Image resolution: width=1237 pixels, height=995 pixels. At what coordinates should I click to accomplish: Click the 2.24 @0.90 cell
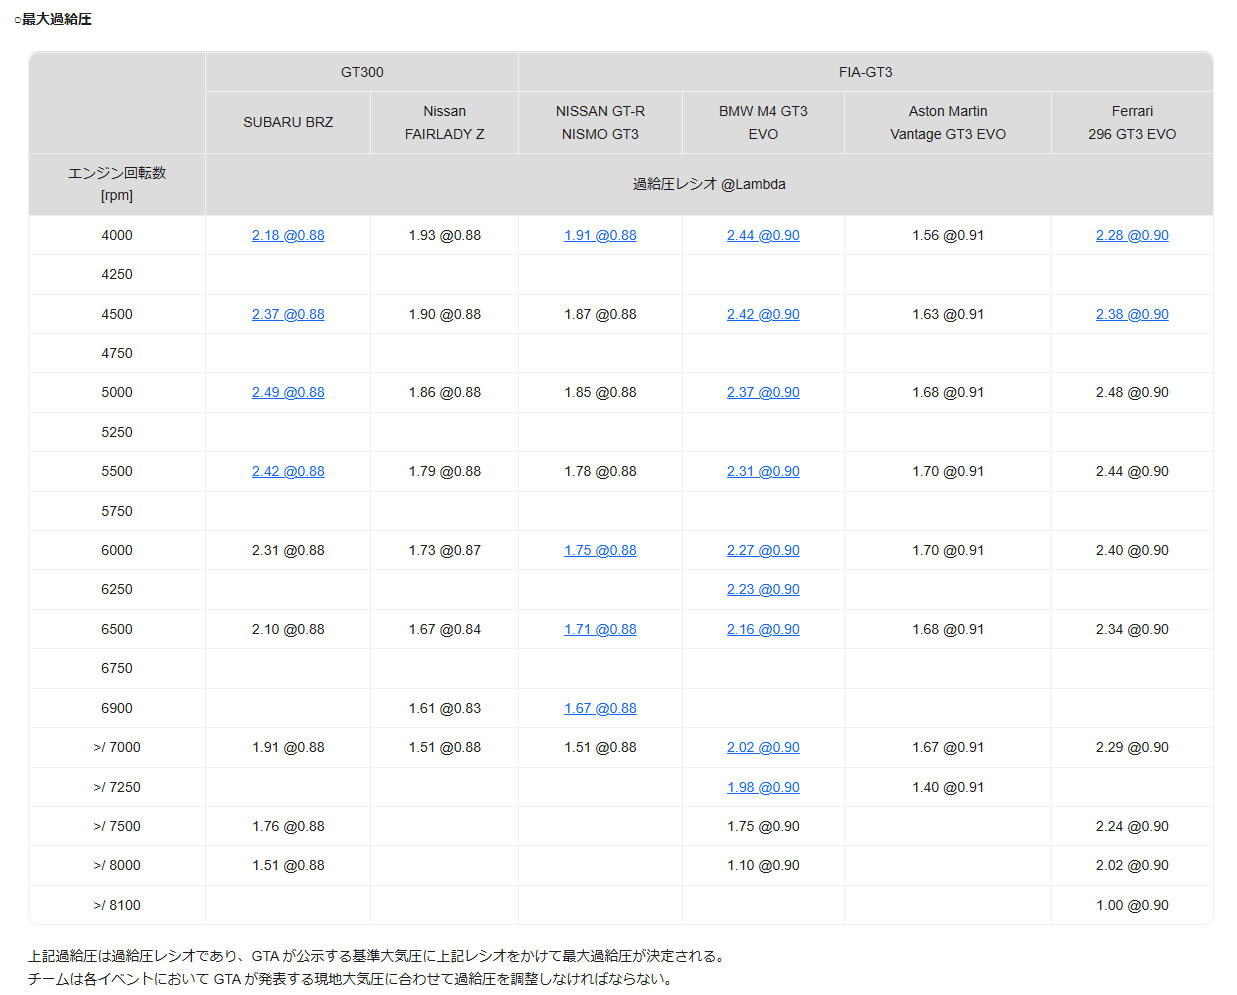[1132, 826]
